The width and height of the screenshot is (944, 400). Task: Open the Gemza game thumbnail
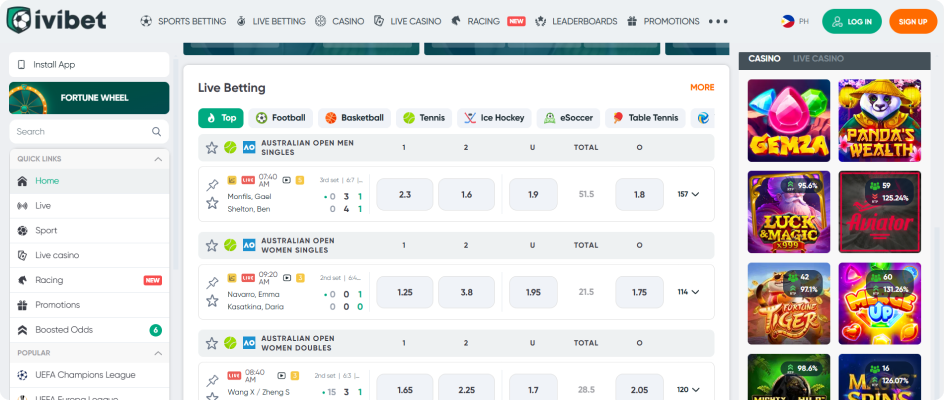[x=789, y=120]
